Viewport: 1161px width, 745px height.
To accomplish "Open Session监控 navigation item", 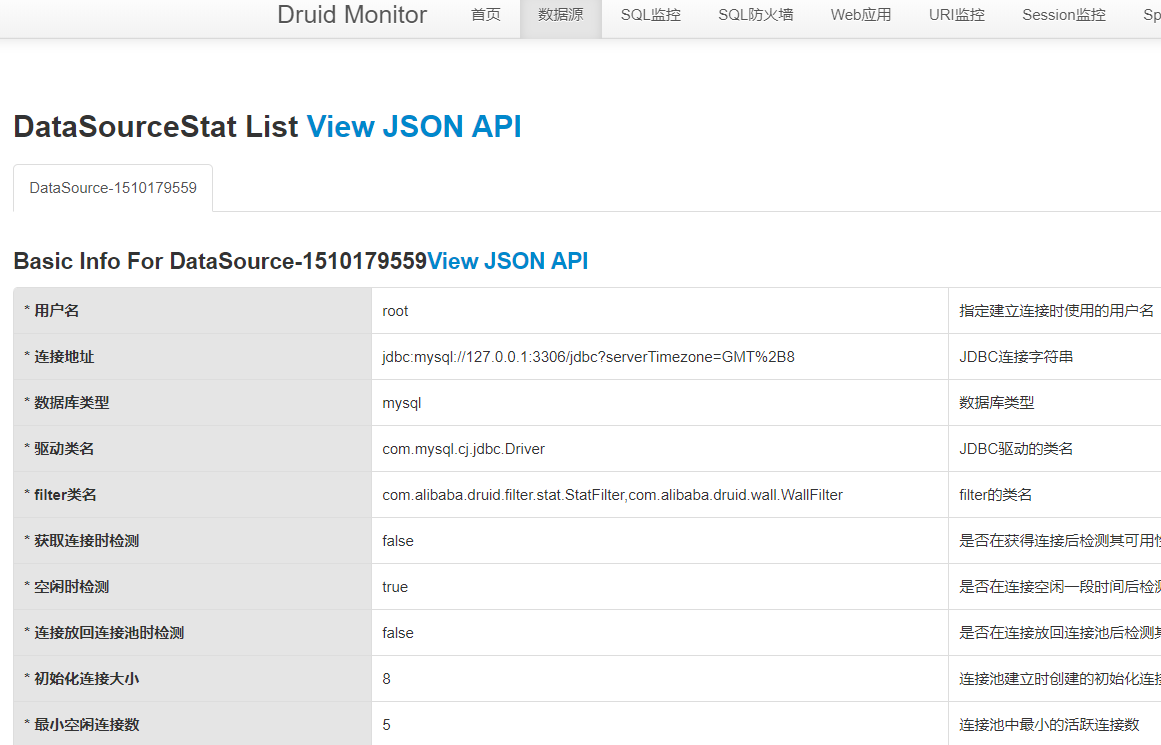I will point(1063,15).
